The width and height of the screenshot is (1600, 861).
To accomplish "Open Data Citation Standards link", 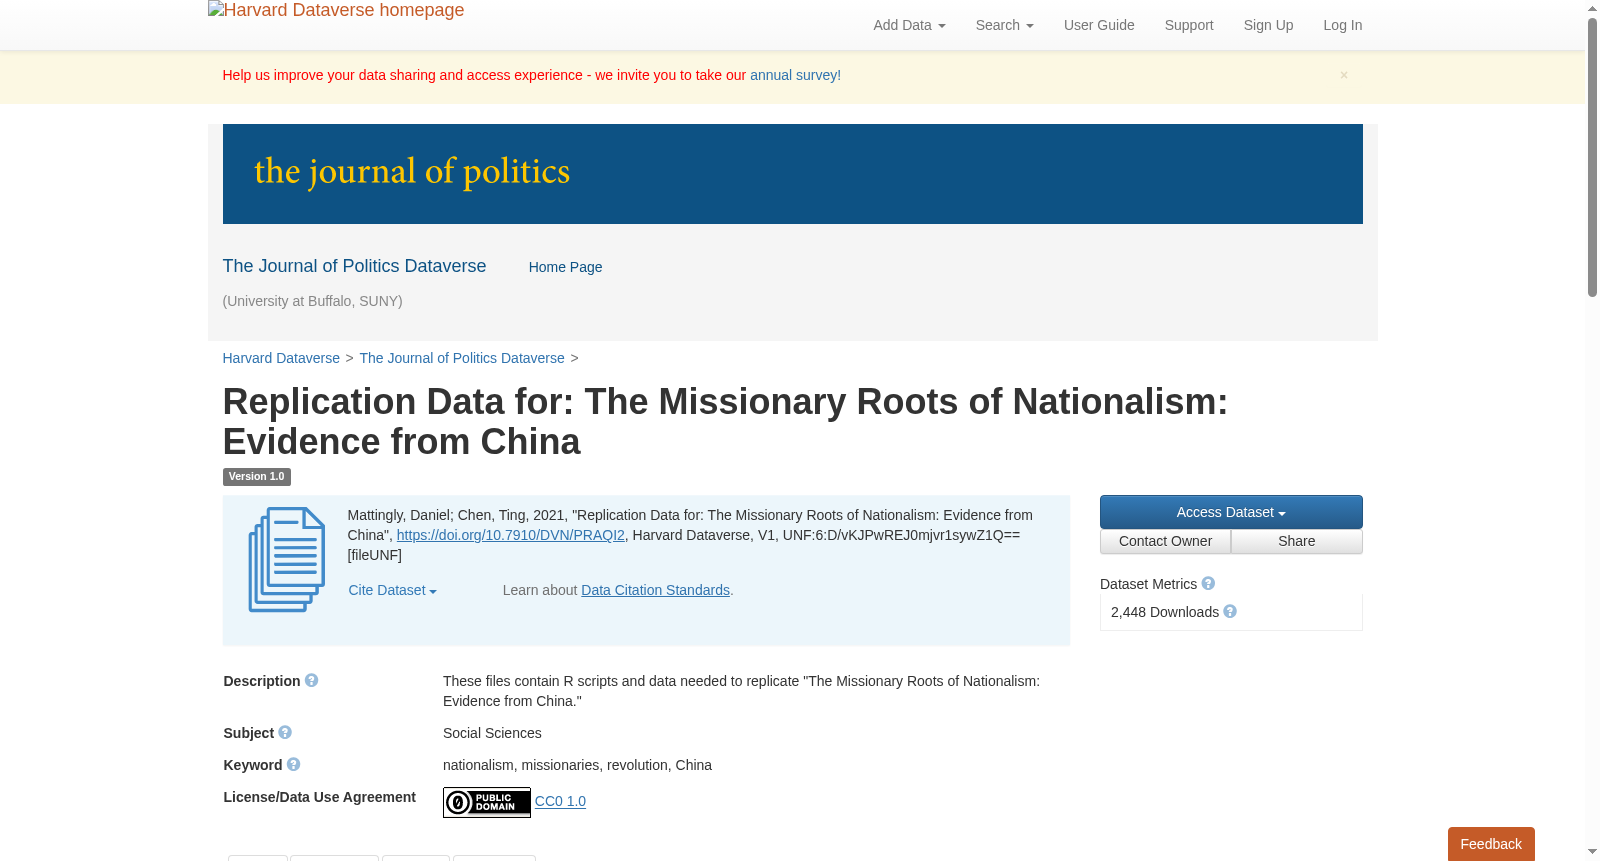I will (x=655, y=590).
